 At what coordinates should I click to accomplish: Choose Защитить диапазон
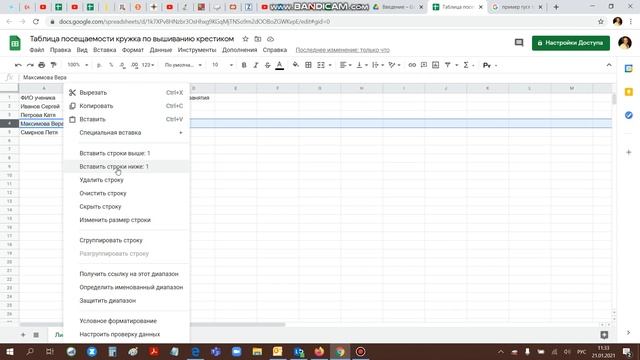(126, 301)
